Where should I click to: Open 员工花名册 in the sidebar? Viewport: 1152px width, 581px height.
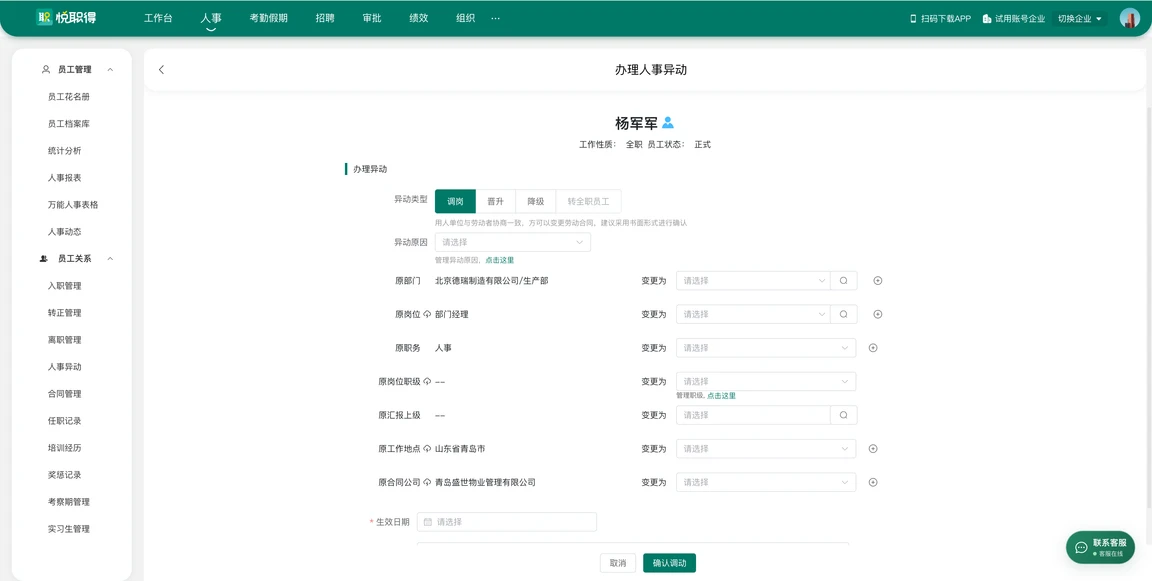click(69, 97)
